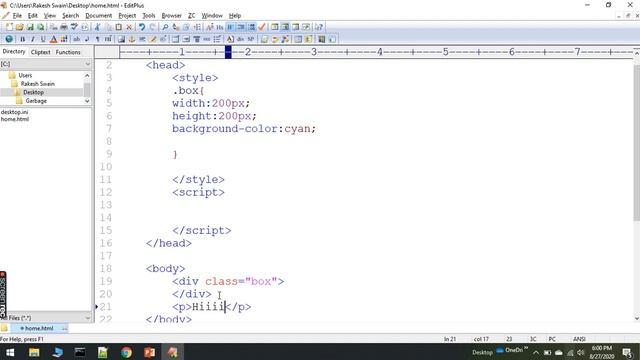Open the All Files filter dropdown
The image size is (640, 360).
[x=87, y=318]
